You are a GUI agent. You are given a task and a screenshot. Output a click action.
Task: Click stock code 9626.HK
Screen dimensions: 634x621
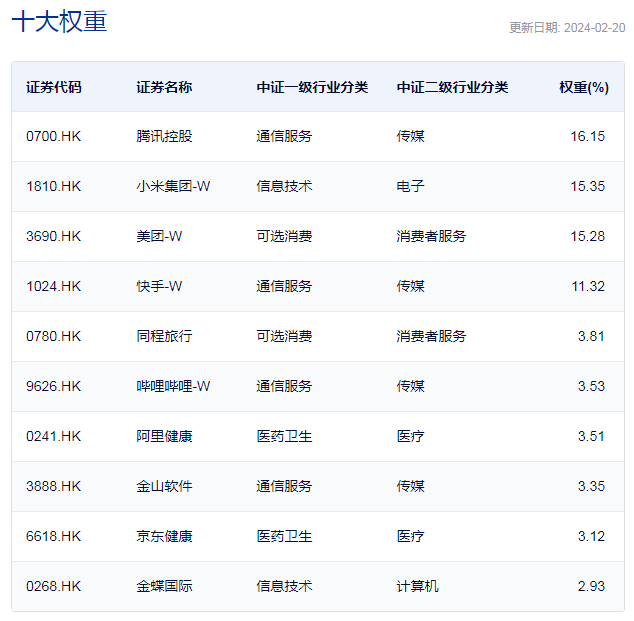[x=53, y=386]
